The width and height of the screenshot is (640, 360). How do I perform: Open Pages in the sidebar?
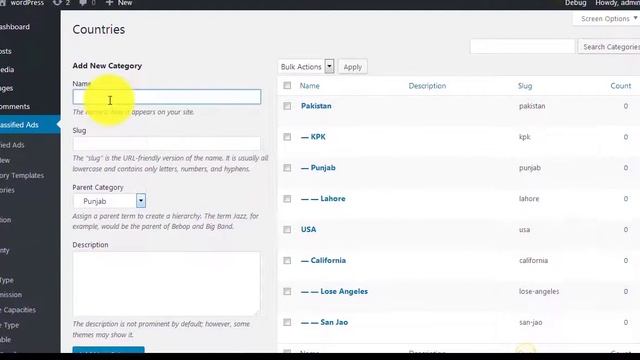click(x=7, y=88)
